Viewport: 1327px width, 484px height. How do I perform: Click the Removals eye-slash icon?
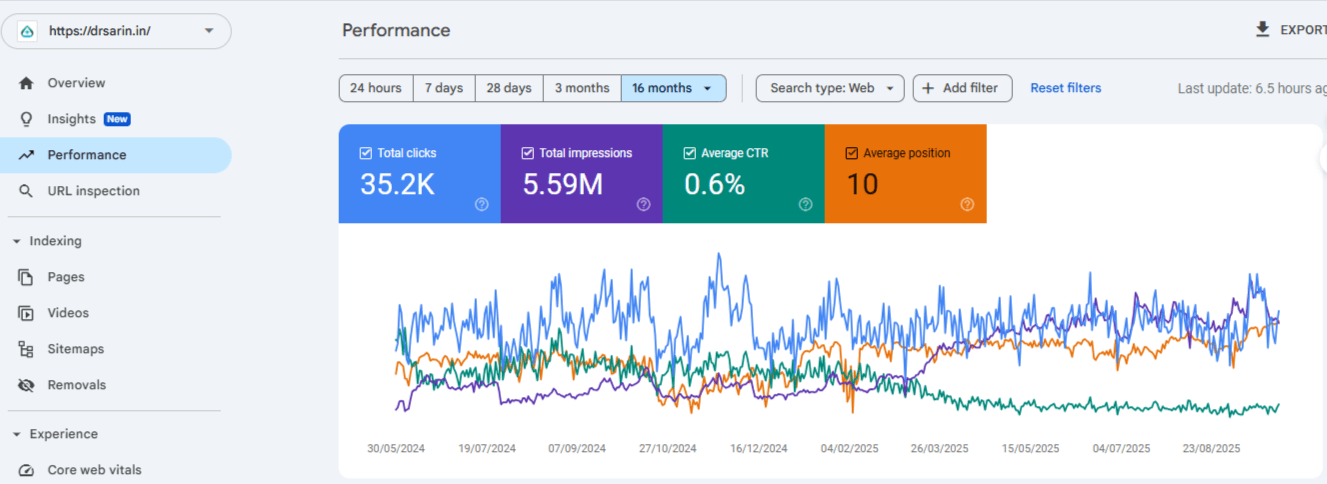click(26, 385)
